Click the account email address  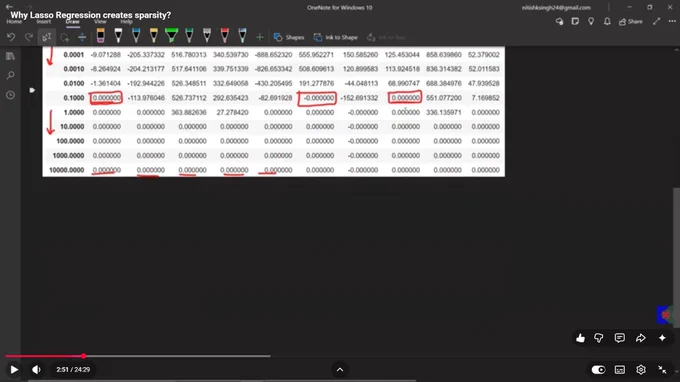click(556, 7)
